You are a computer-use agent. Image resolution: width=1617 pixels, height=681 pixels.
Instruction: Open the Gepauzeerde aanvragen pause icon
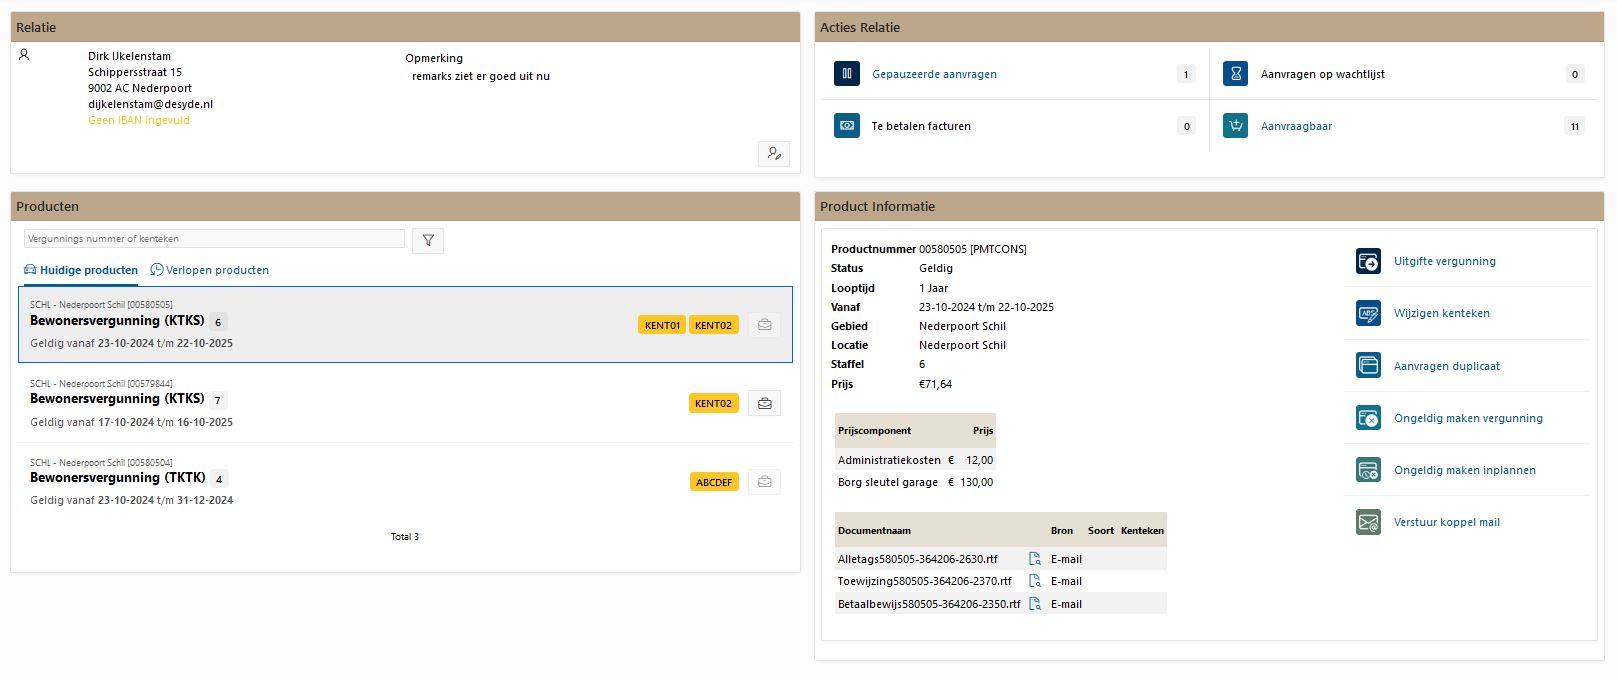click(847, 74)
